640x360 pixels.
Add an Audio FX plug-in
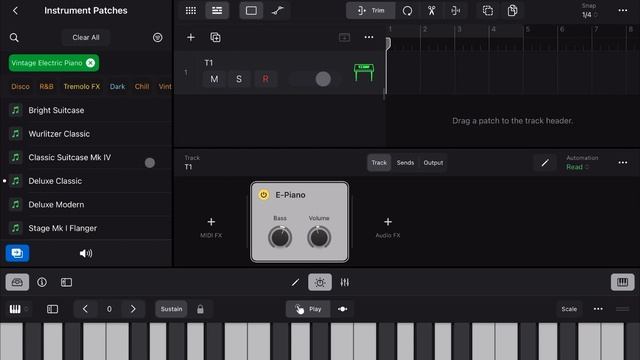click(x=388, y=227)
